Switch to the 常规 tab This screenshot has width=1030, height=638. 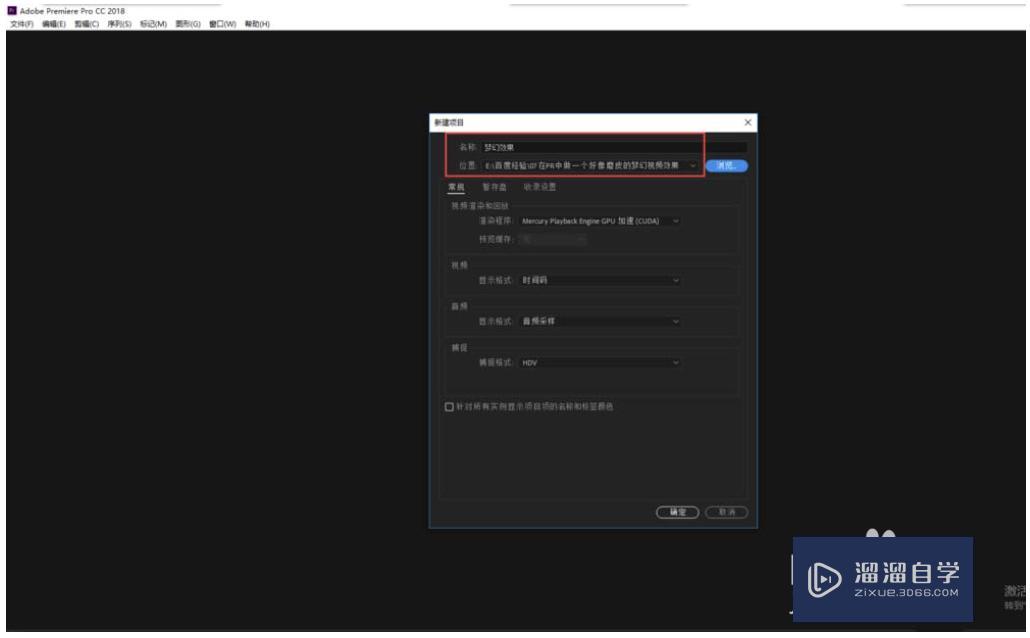pos(456,187)
